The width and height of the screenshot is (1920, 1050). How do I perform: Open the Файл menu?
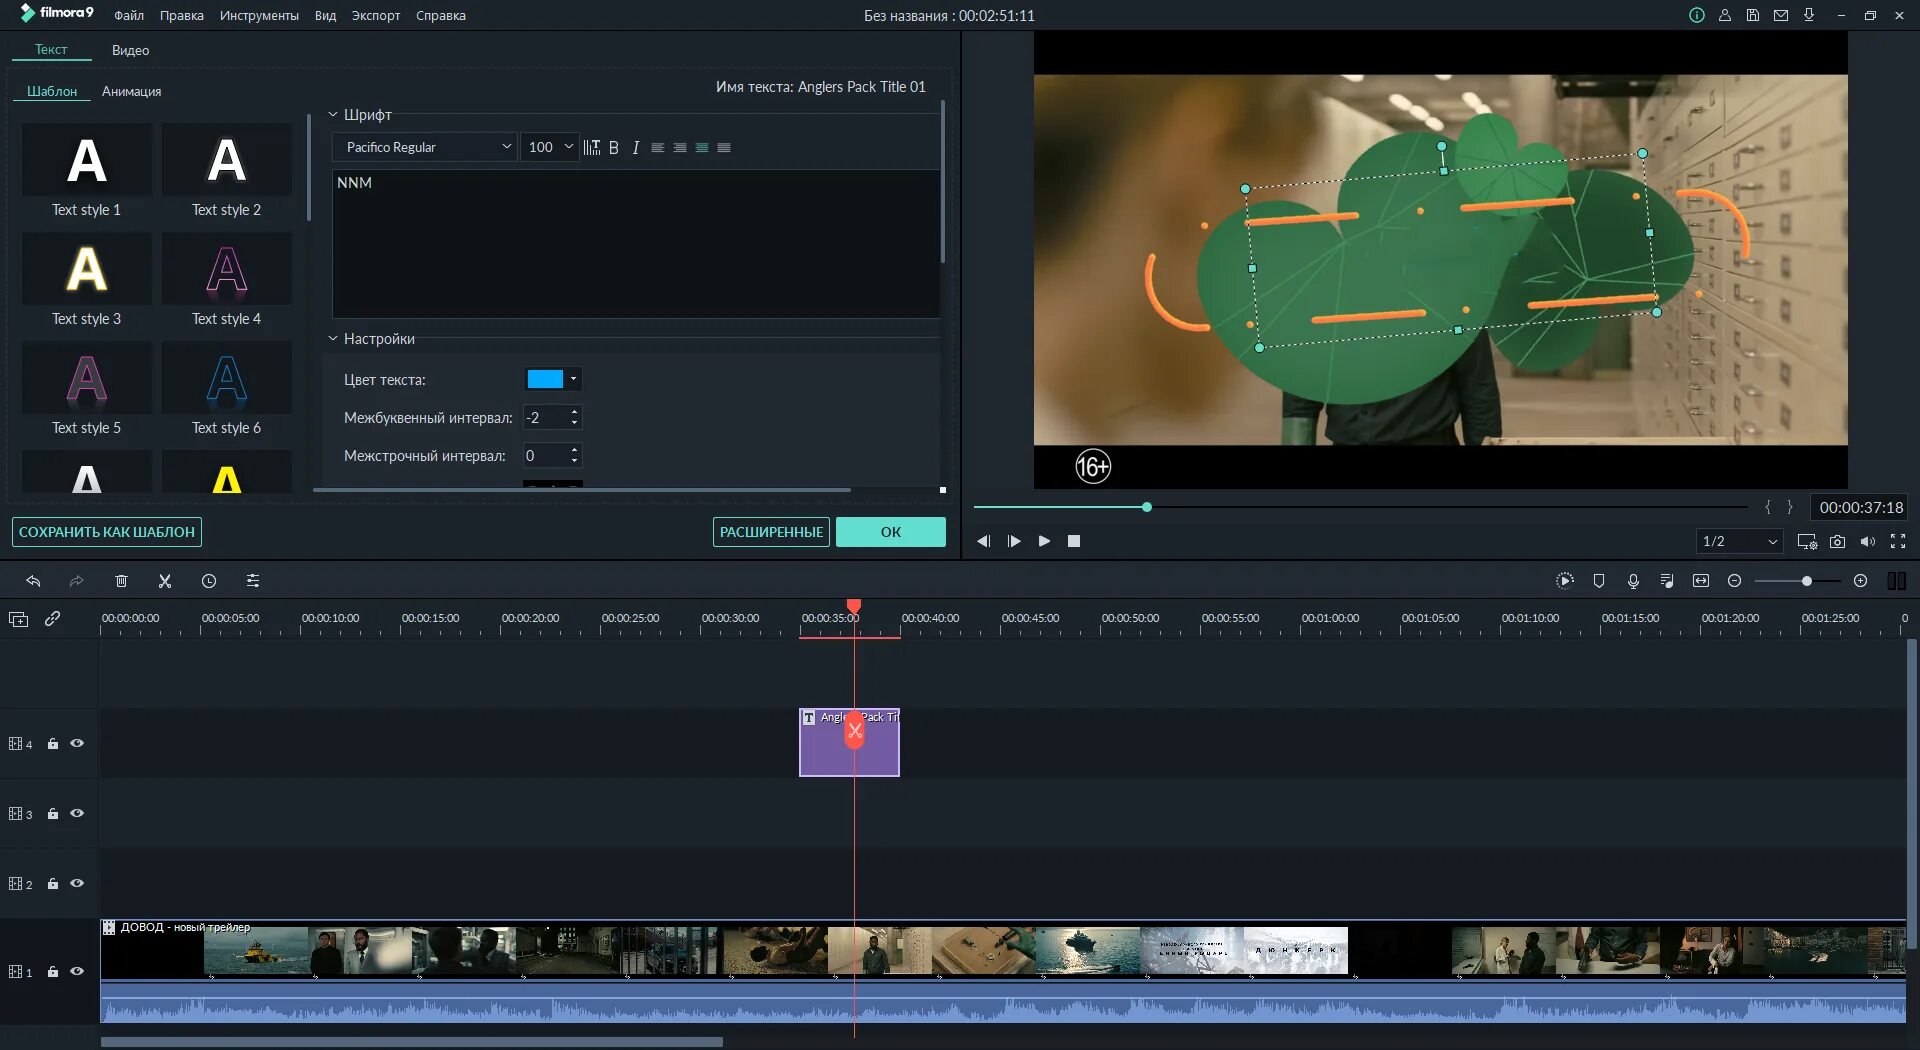tap(129, 15)
